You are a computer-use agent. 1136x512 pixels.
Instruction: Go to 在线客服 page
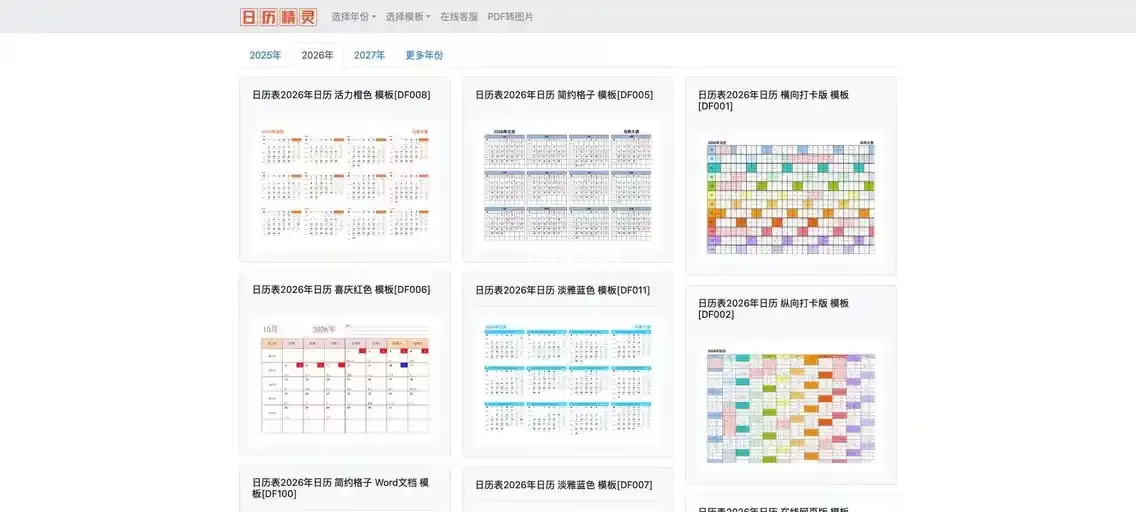point(459,17)
